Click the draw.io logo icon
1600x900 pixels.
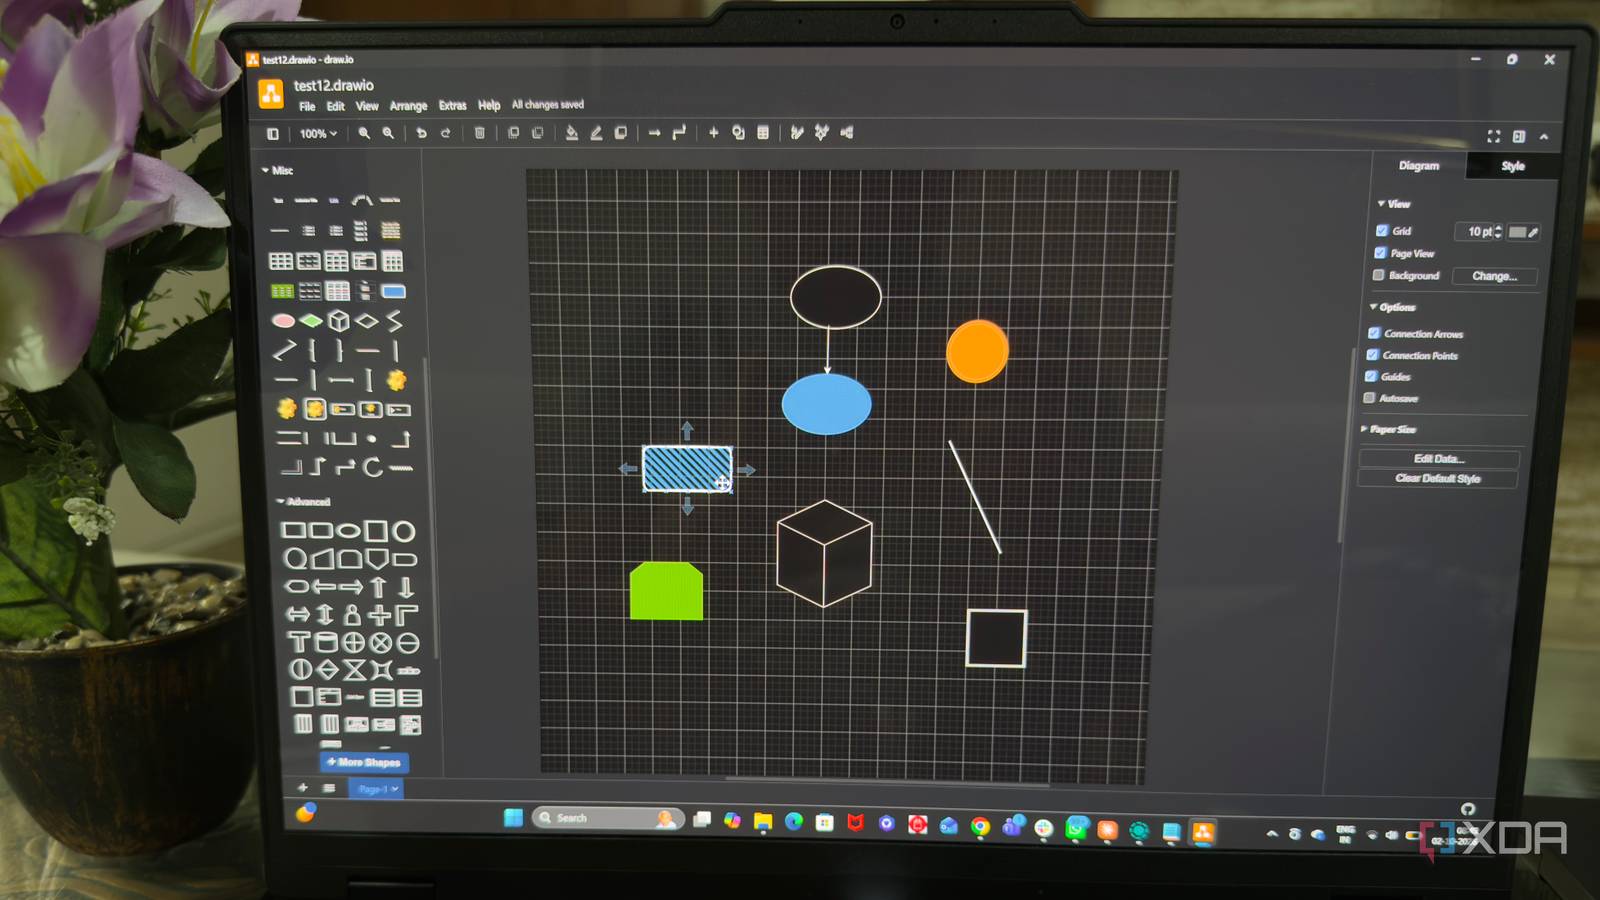[x=271, y=93]
